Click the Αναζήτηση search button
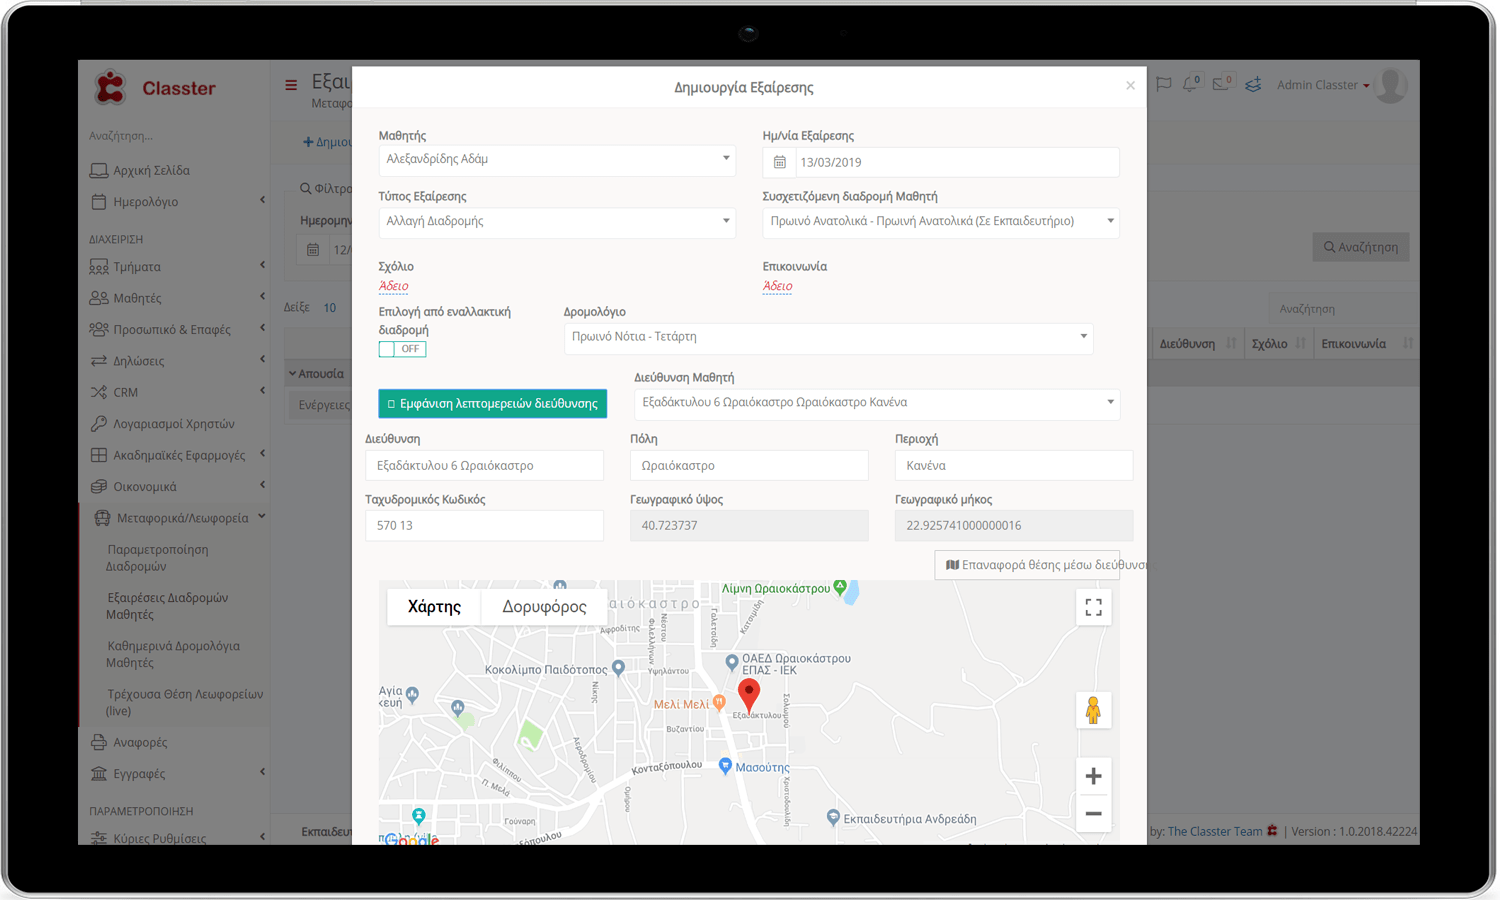1500x900 pixels. (1360, 247)
